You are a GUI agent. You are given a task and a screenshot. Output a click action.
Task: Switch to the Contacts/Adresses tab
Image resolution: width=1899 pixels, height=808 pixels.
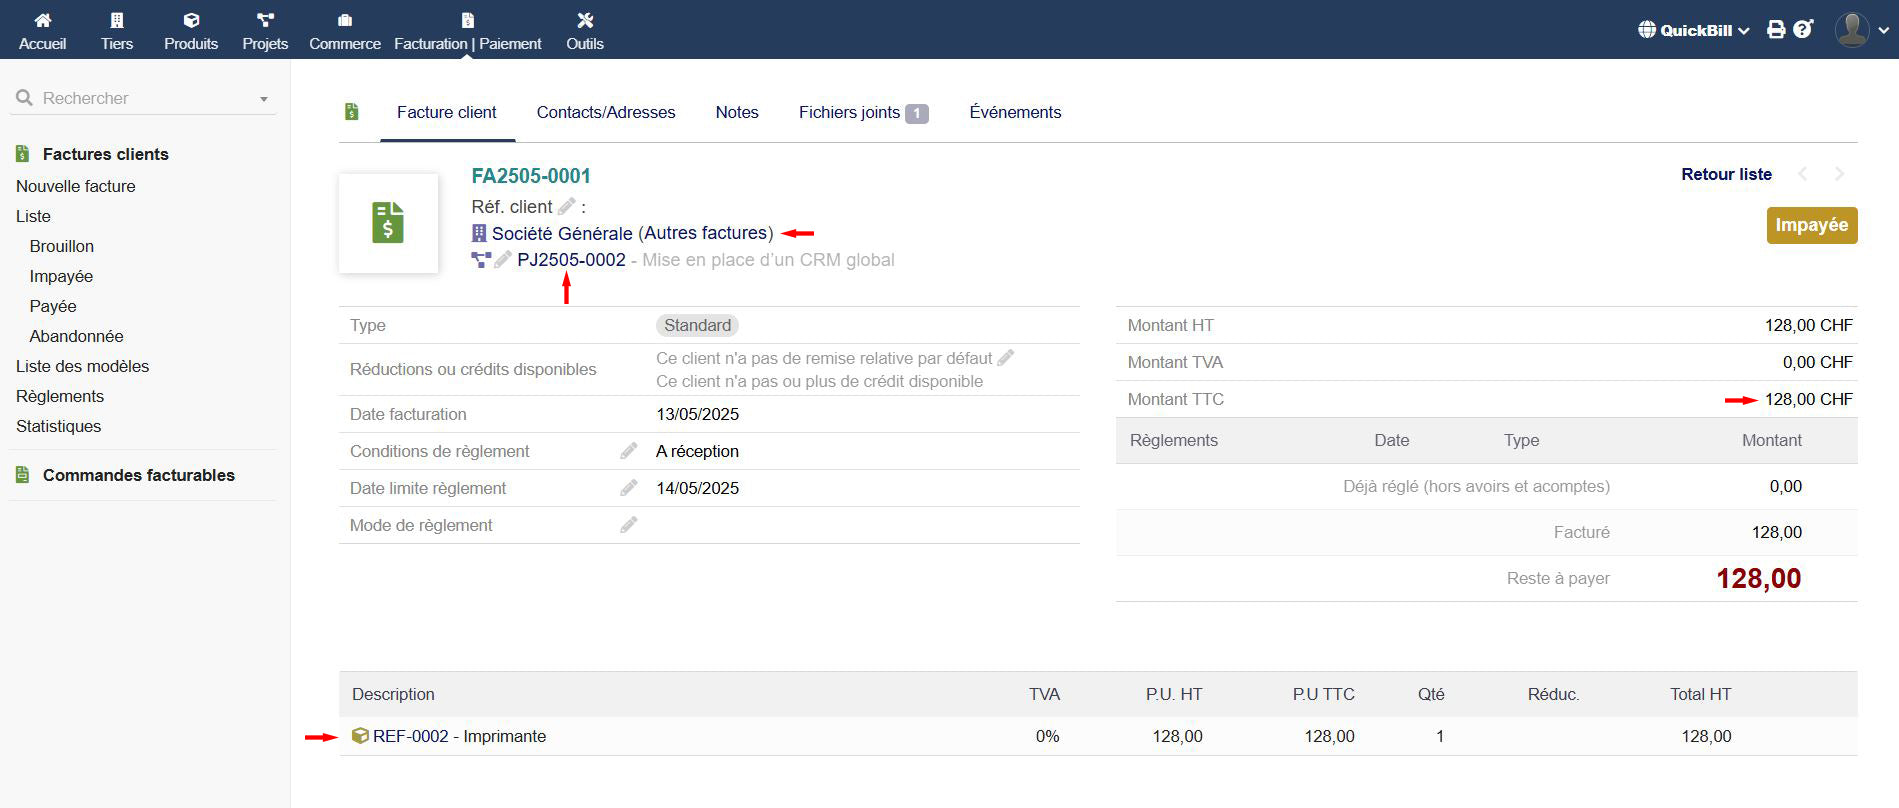click(605, 113)
